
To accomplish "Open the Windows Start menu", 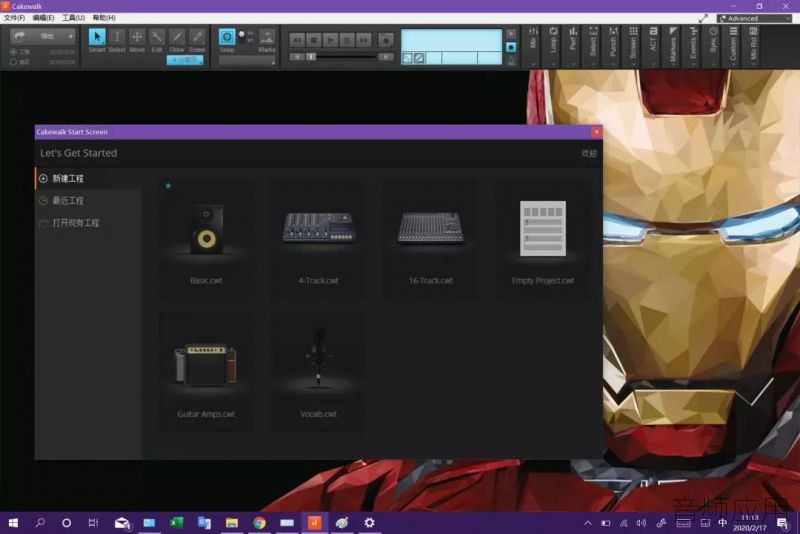I will (14, 523).
